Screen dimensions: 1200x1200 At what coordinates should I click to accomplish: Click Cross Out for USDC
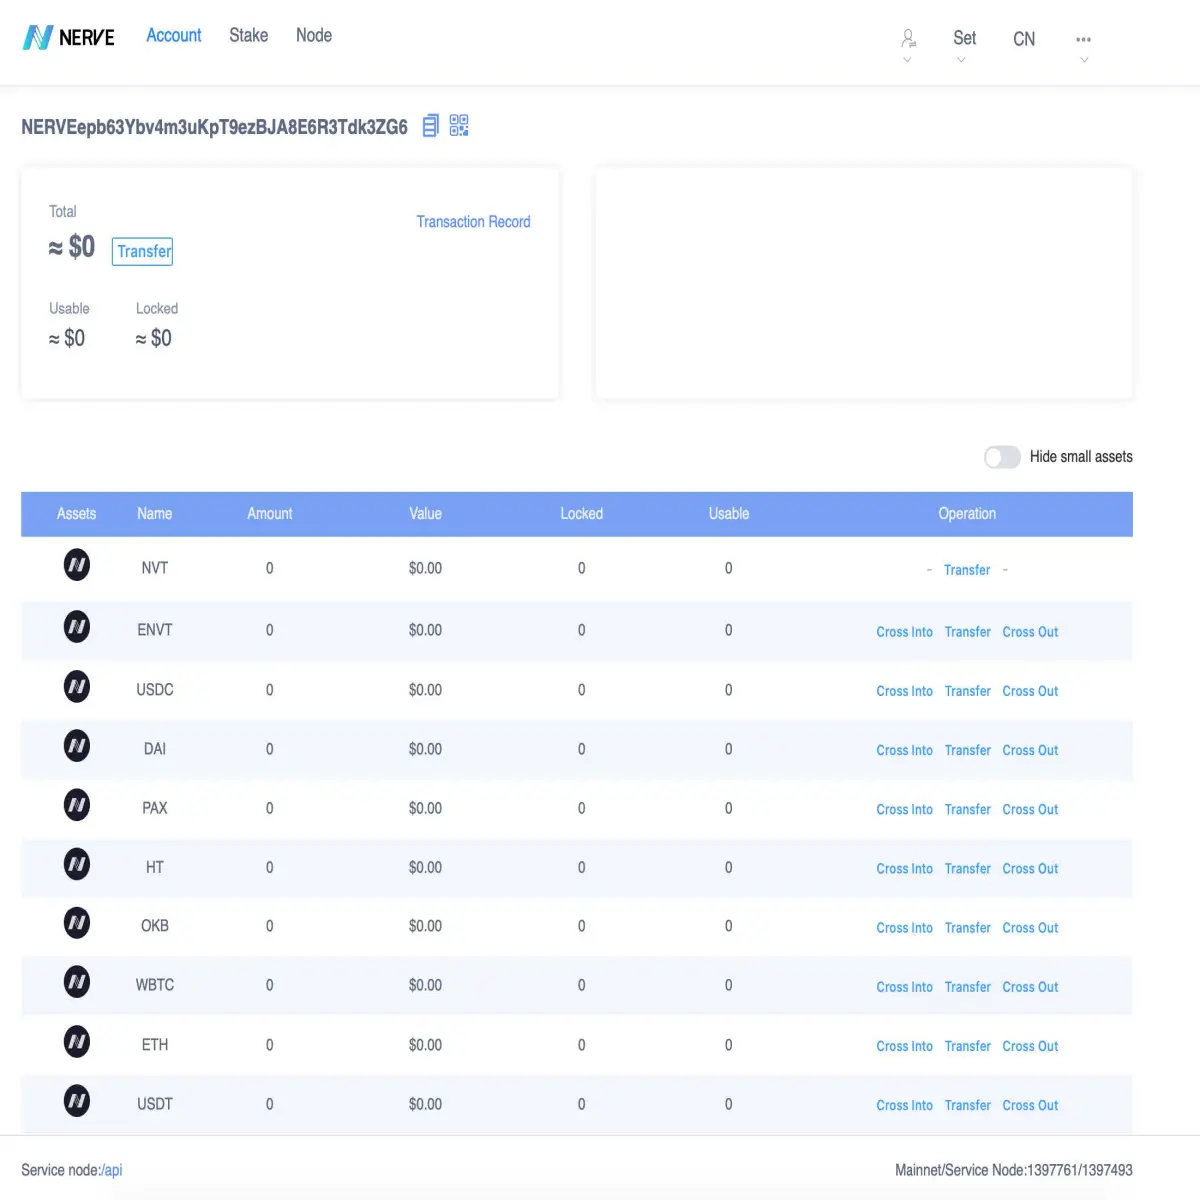(x=1030, y=691)
